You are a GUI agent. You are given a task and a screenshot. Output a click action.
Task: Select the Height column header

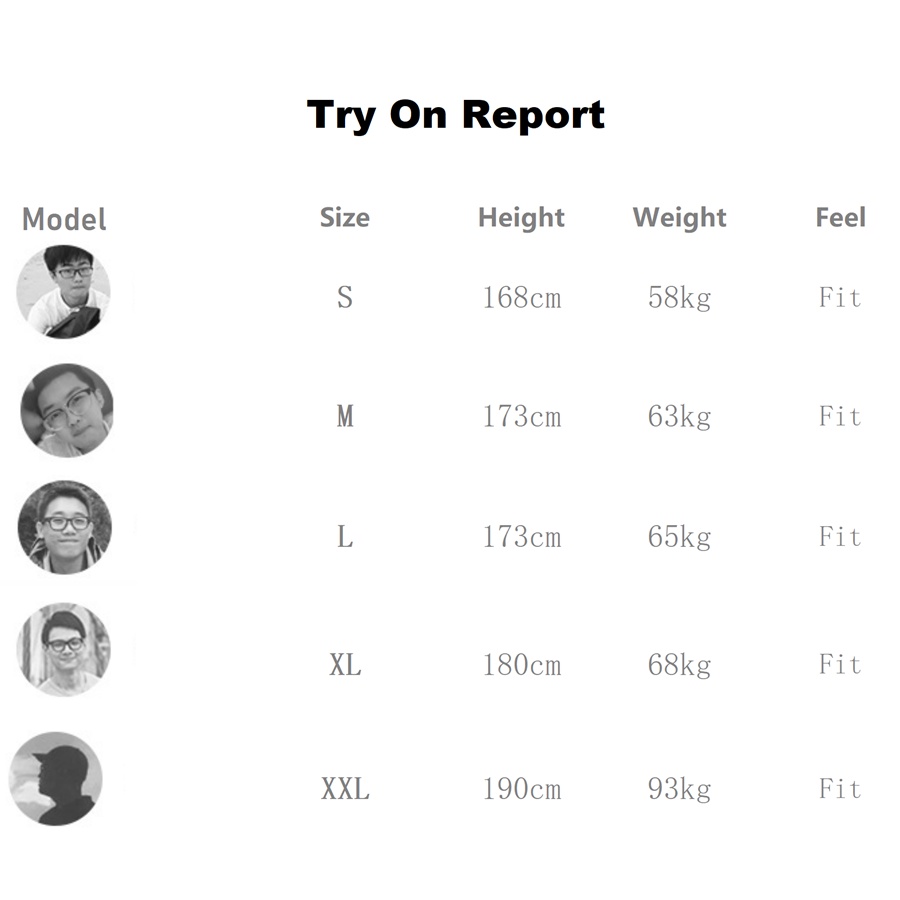pyautogui.click(x=521, y=217)
